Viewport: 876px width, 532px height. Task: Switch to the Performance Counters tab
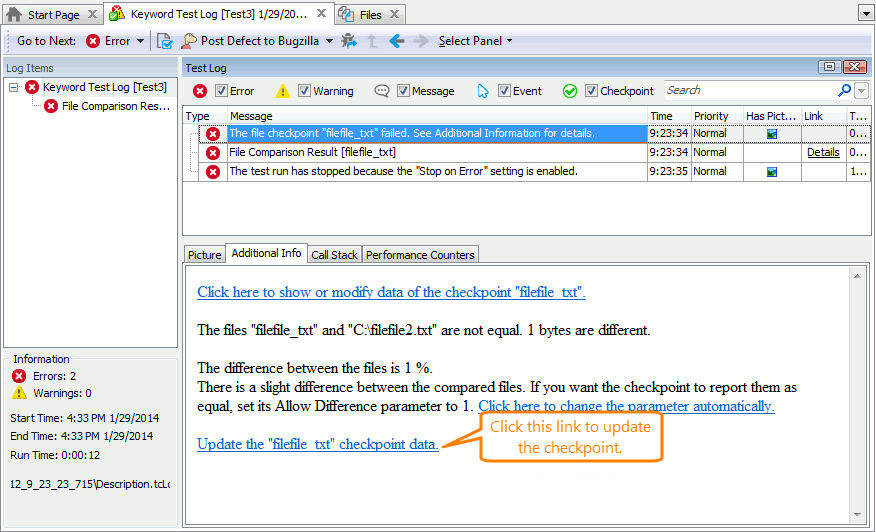tap(420, 255)
